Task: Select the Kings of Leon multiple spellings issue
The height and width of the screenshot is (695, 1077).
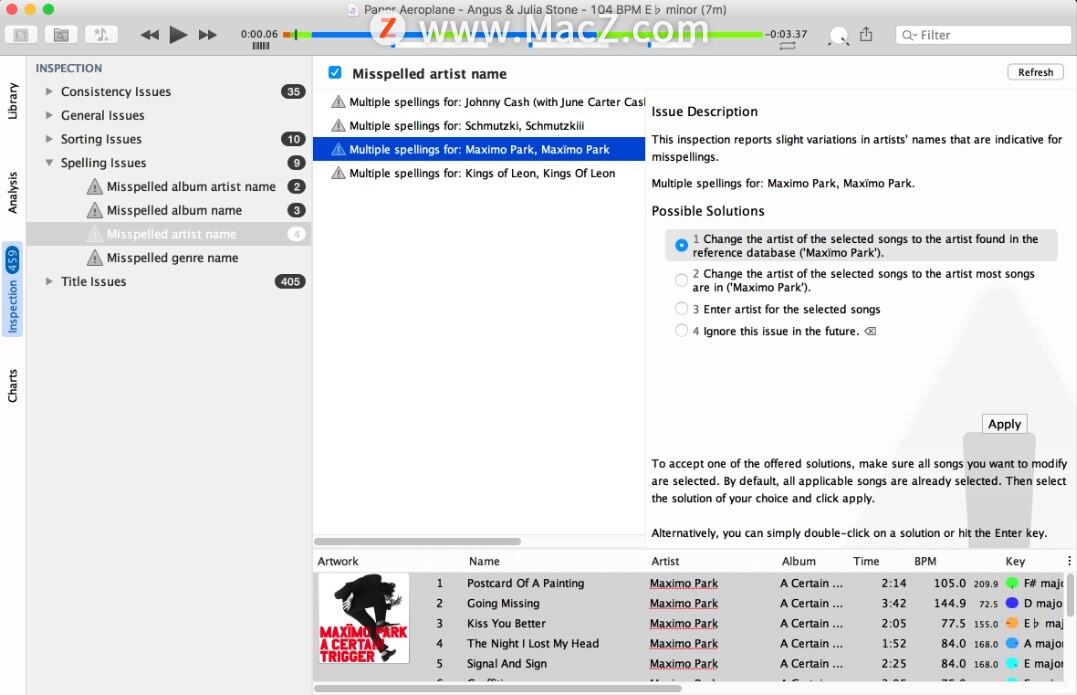Action: coord(479,173)
